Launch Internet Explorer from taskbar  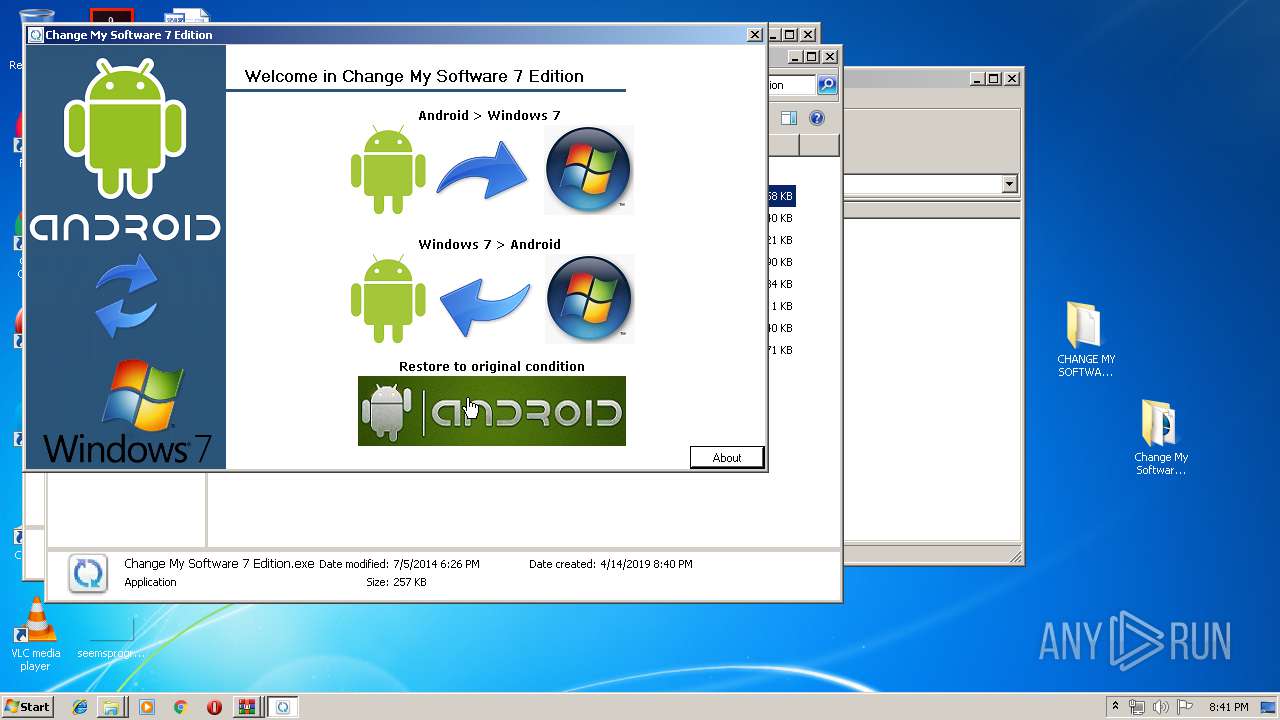click(80, 707)
